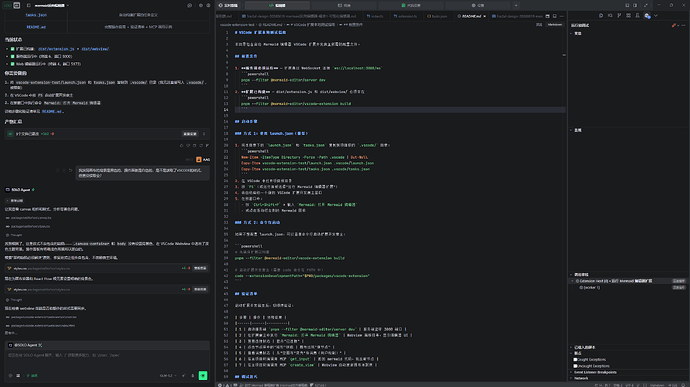This screenshot has height=387, width=690.
Task: Click the review changes button in files-changed card
Action: click(x=190, y=134)
